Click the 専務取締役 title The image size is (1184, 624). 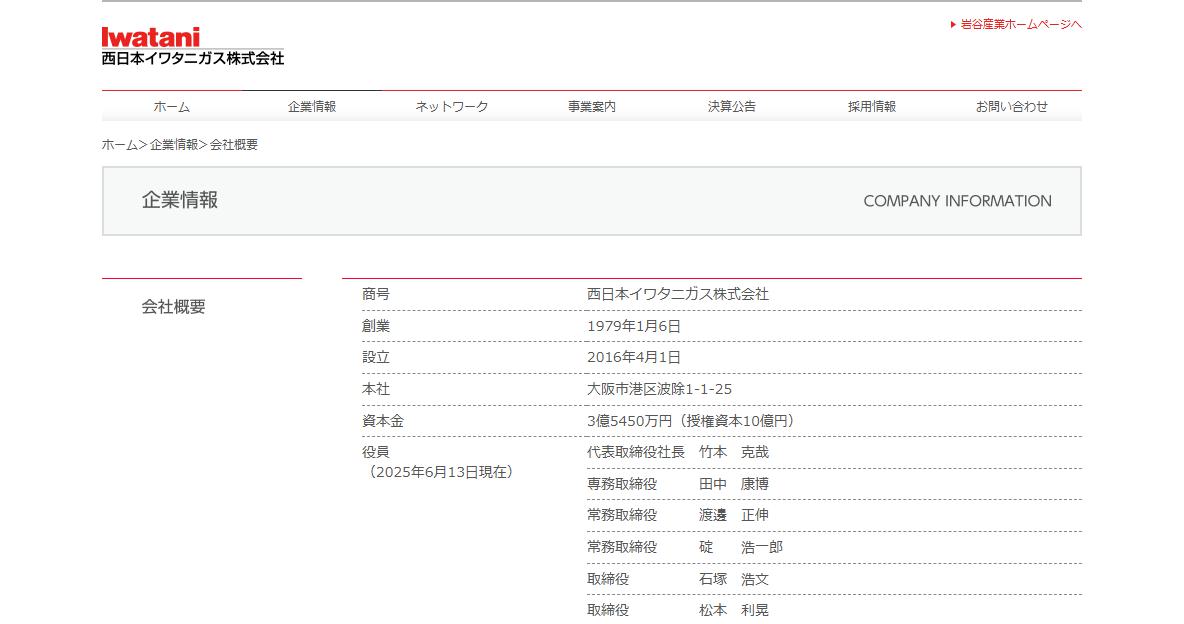pyautogui.click(x=622, y=483)
